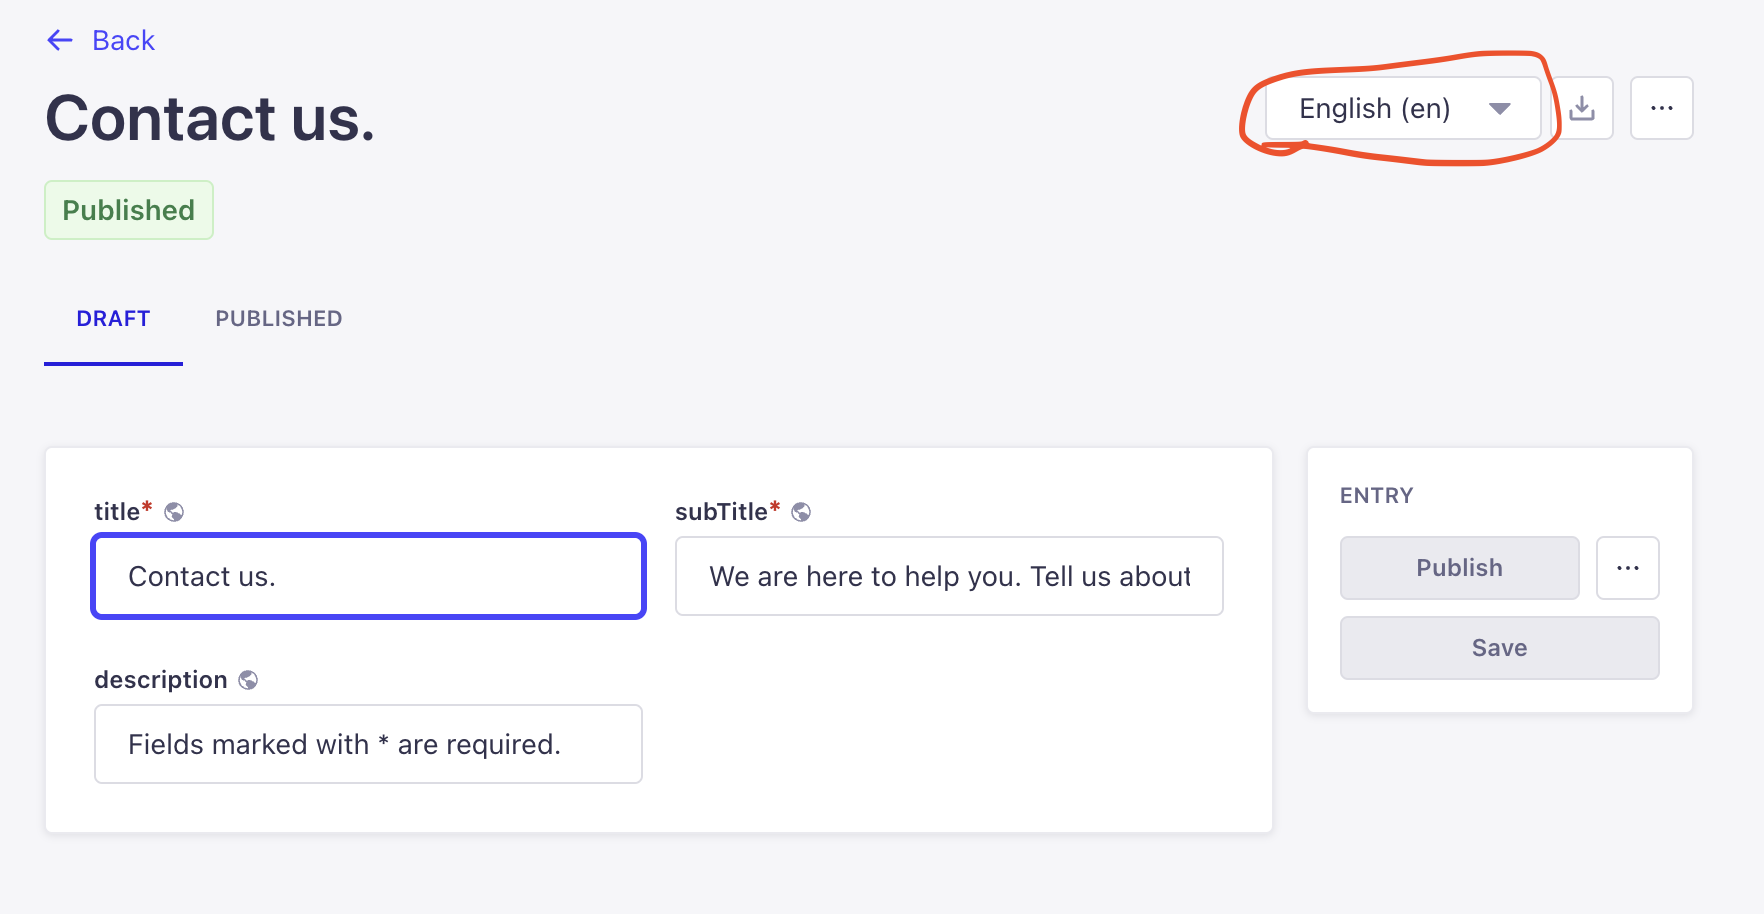The image size is (1764, 914).
Task: Click the globe icon next to title
Action: pos(174,511)
